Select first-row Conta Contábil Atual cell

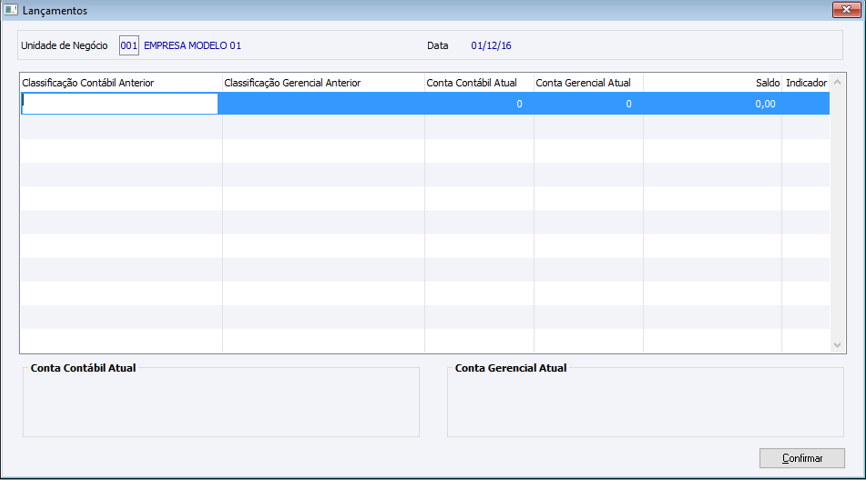coord(479,103)
